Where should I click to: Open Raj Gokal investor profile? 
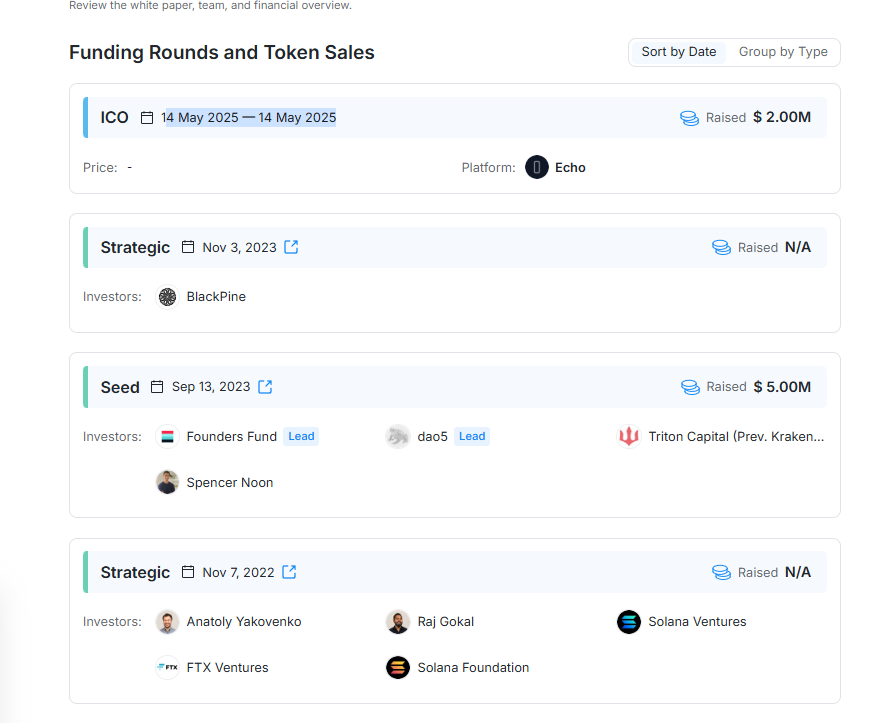tap(446, 622)
